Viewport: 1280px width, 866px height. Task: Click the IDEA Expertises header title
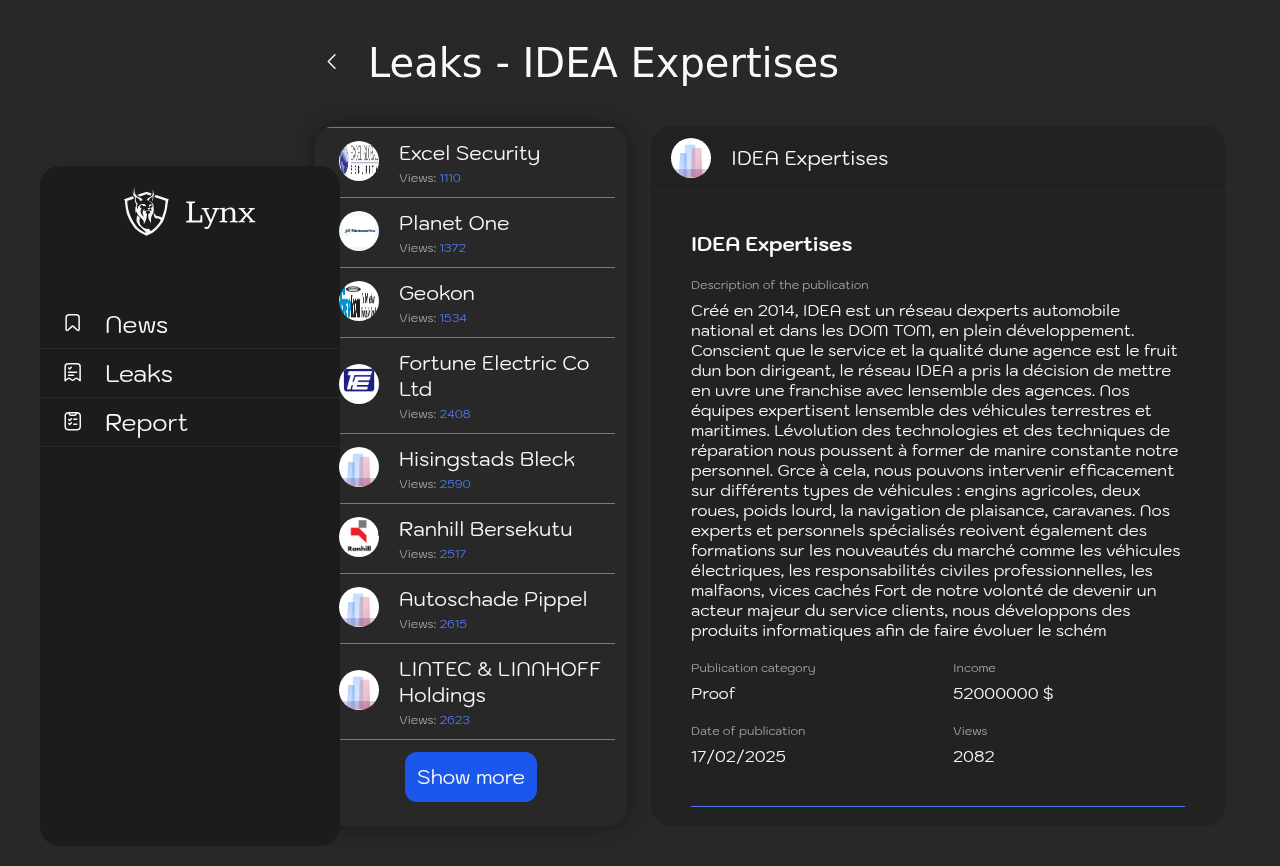pyautogui.click(x=809, y=158)
